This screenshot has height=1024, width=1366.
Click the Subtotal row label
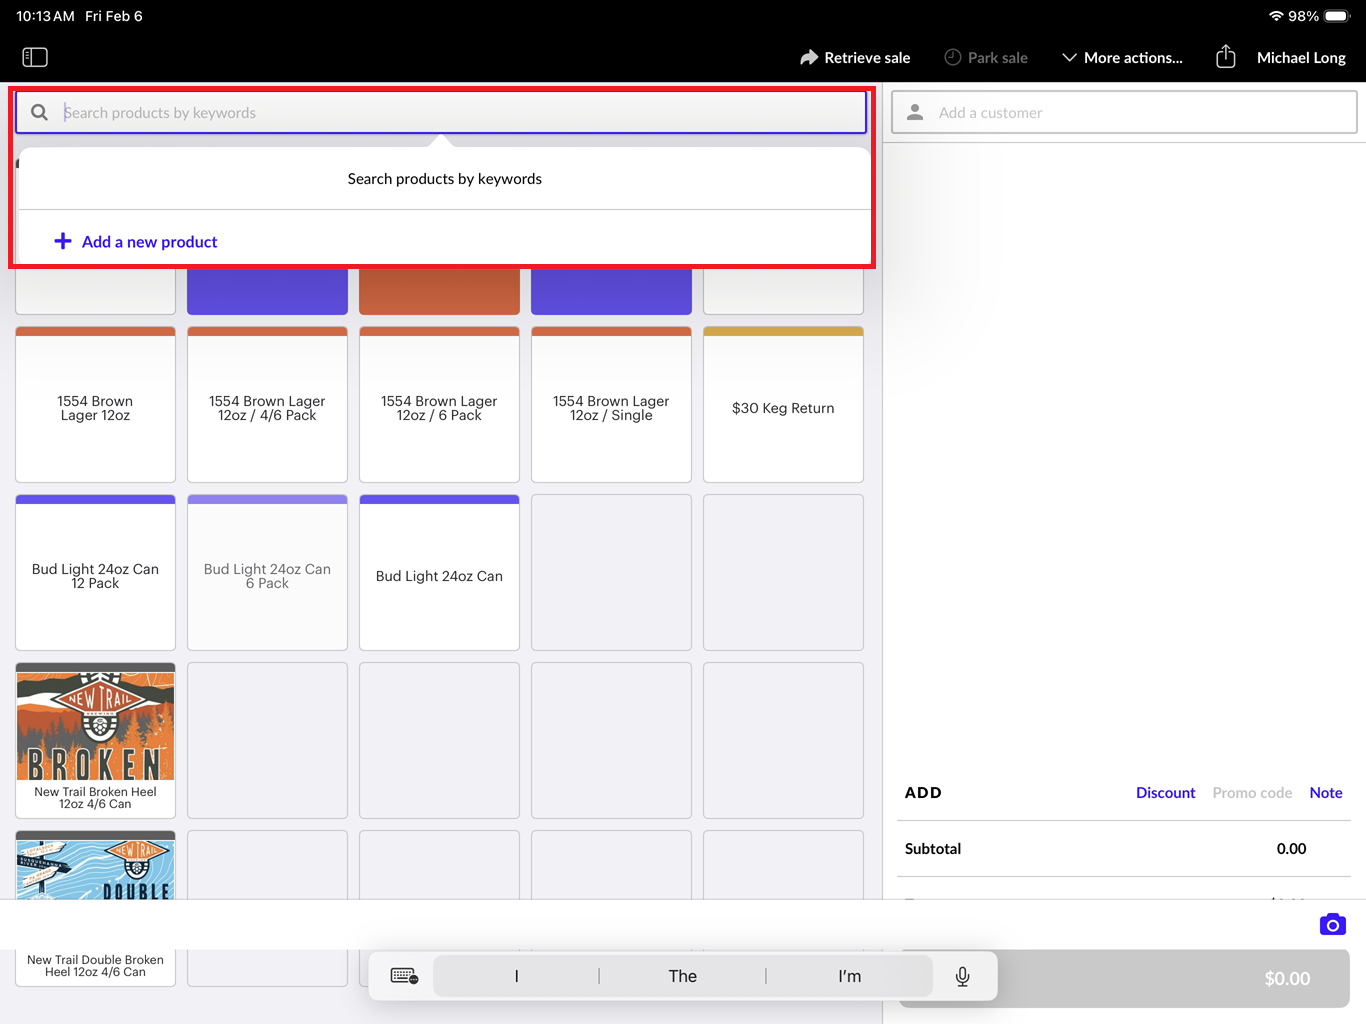(x=932, y=848)
